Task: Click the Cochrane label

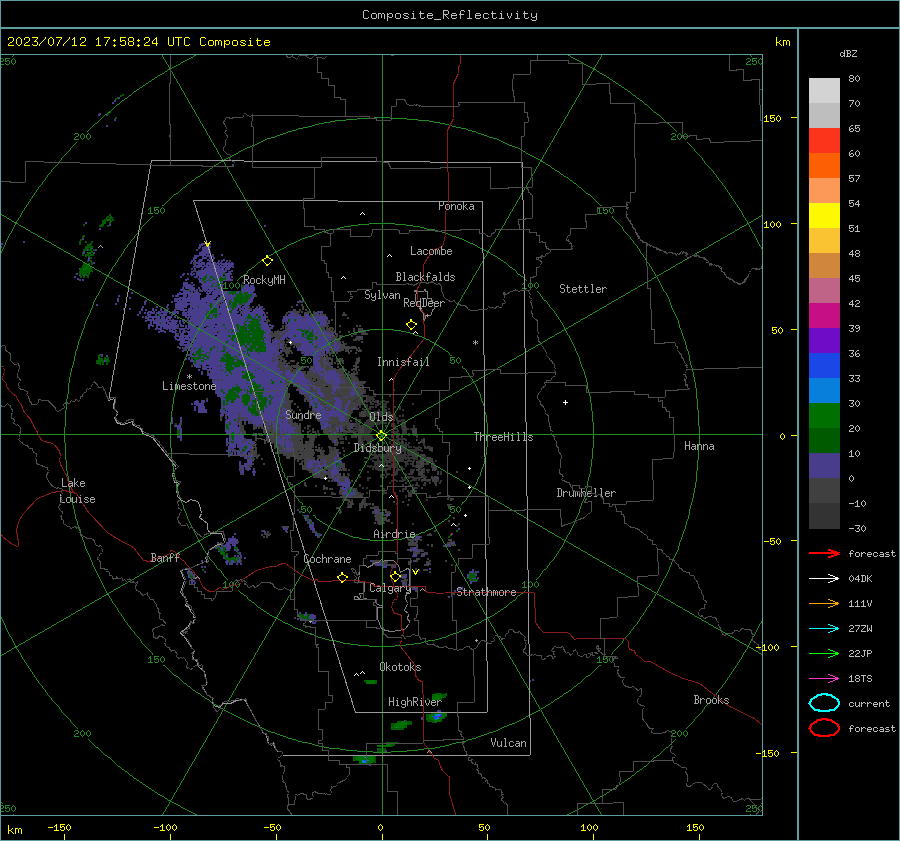Action: pos(327,559)
